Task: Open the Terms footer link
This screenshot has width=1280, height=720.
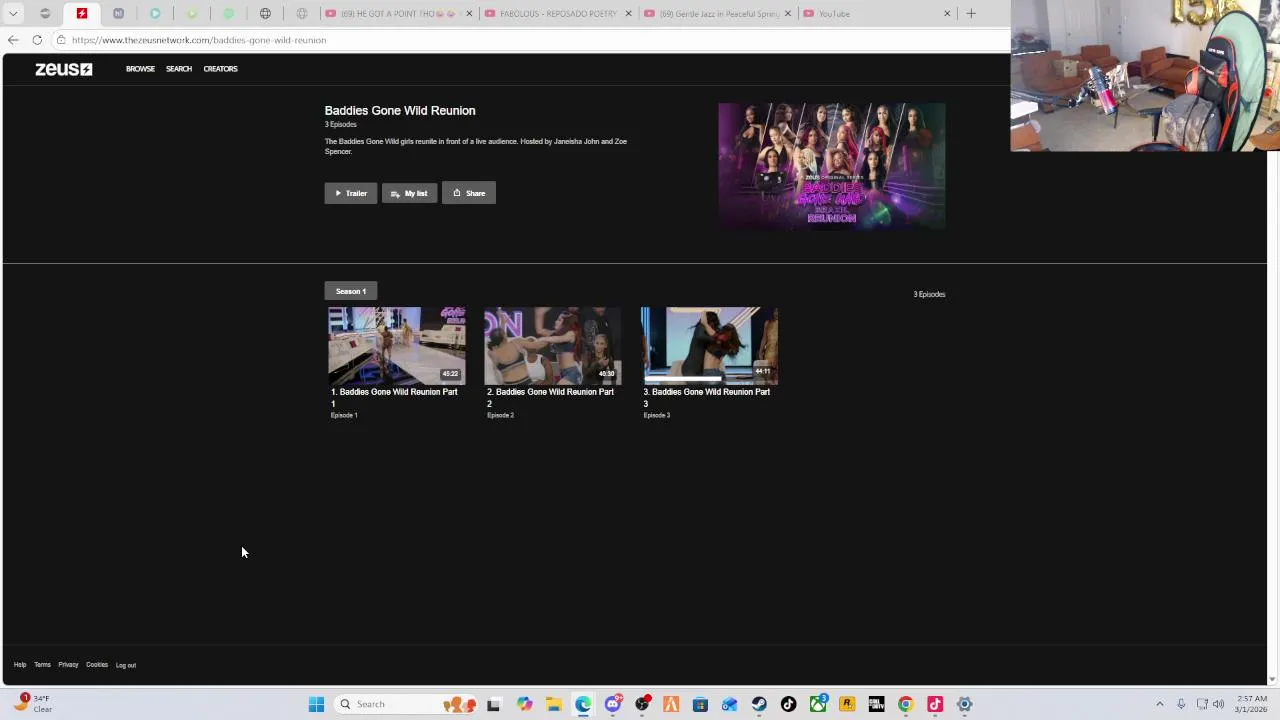Action: pos(42,665)
